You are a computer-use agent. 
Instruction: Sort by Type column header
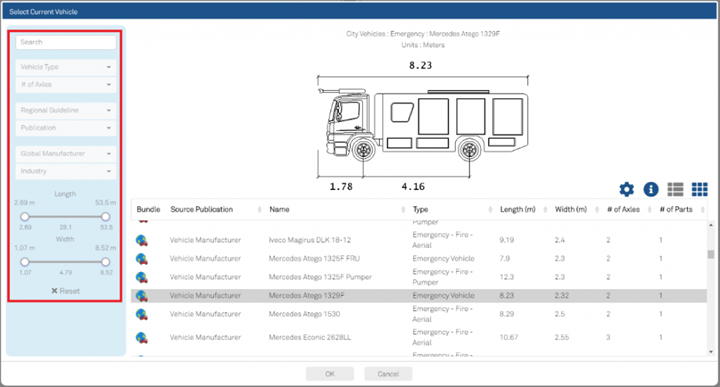click(420, 209)
